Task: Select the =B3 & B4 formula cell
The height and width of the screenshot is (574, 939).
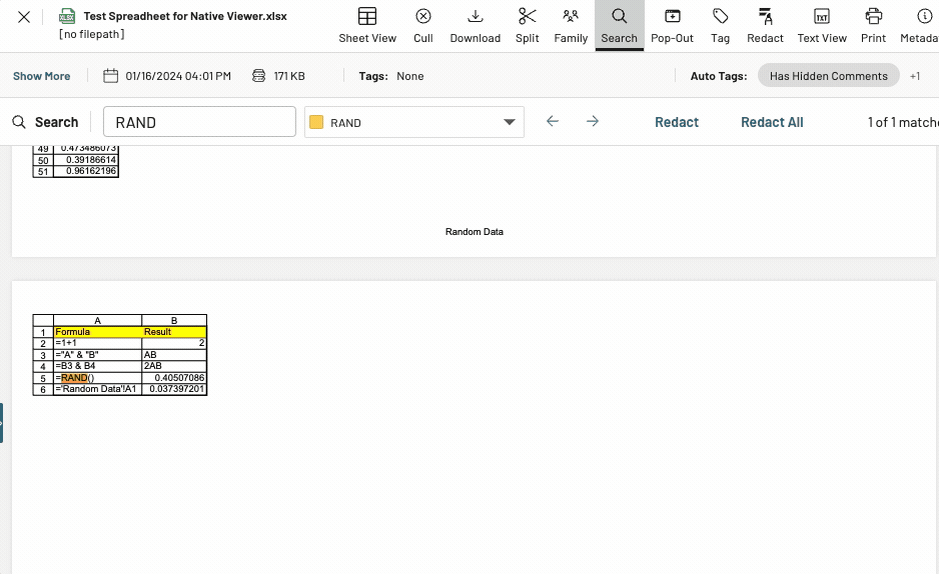Action: tap(98, 366)
